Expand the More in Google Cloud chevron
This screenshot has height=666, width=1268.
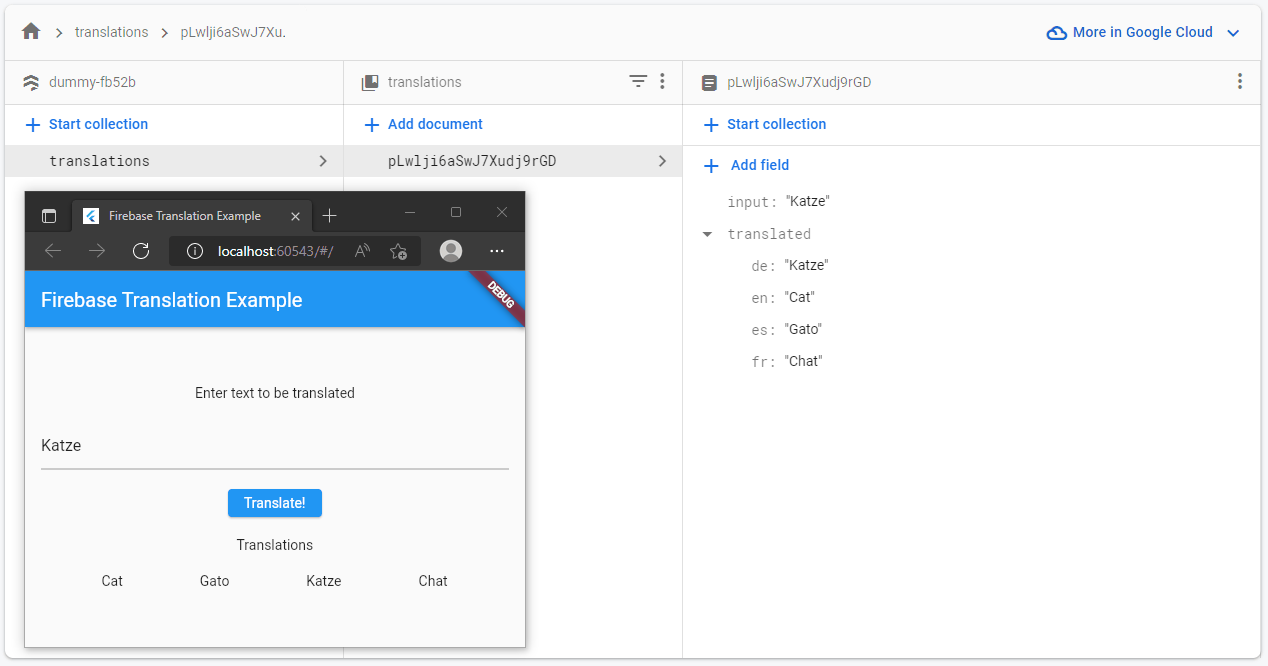tap(1233, 33)
